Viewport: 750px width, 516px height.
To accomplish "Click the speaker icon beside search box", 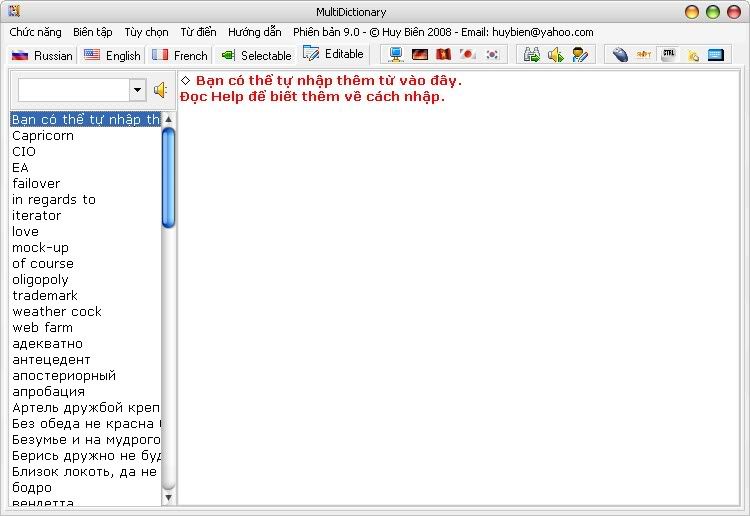I will (160, 90).
